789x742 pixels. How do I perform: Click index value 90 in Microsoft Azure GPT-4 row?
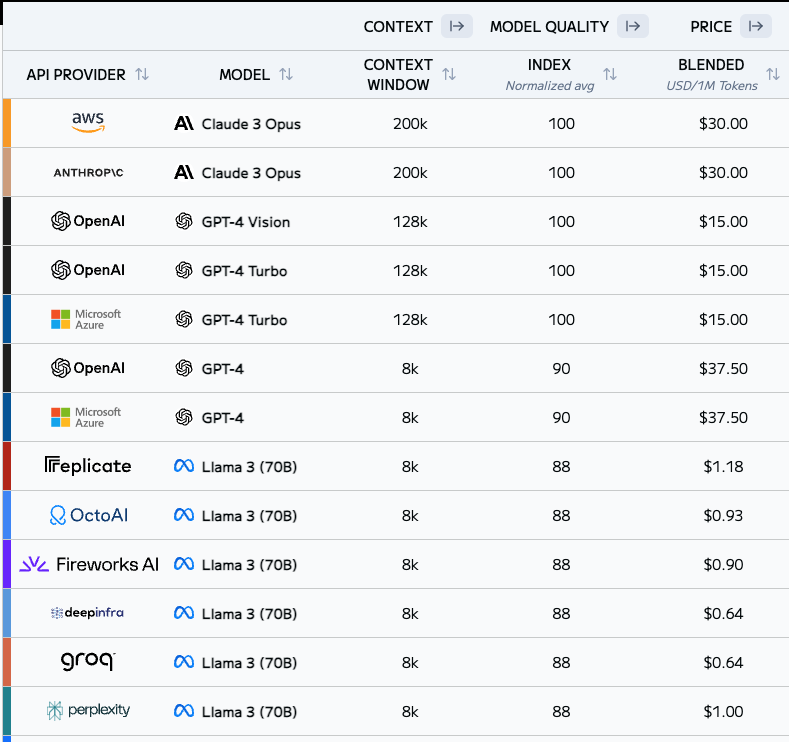tap(561, 418)
